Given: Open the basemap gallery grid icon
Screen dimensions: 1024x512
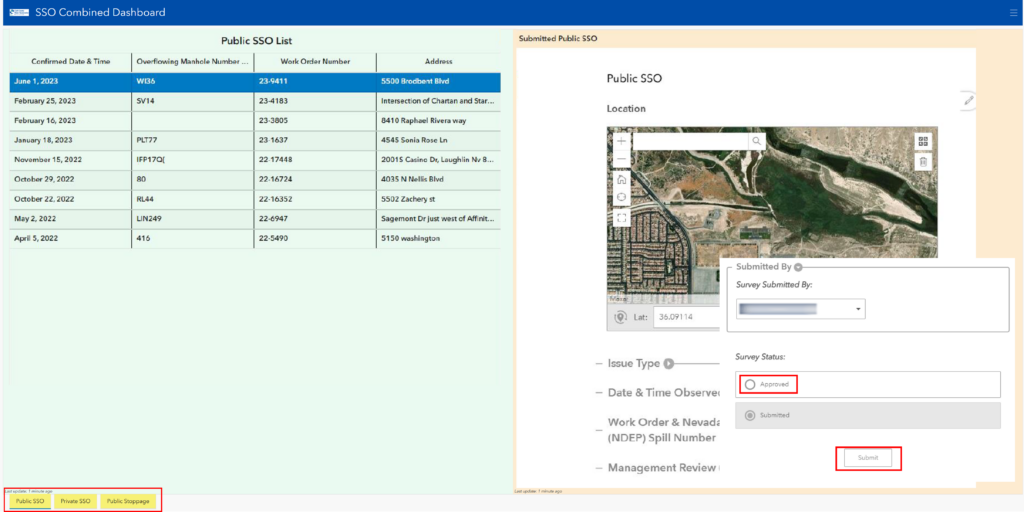Looking at the screenshot, I should (x=923, y=142).
